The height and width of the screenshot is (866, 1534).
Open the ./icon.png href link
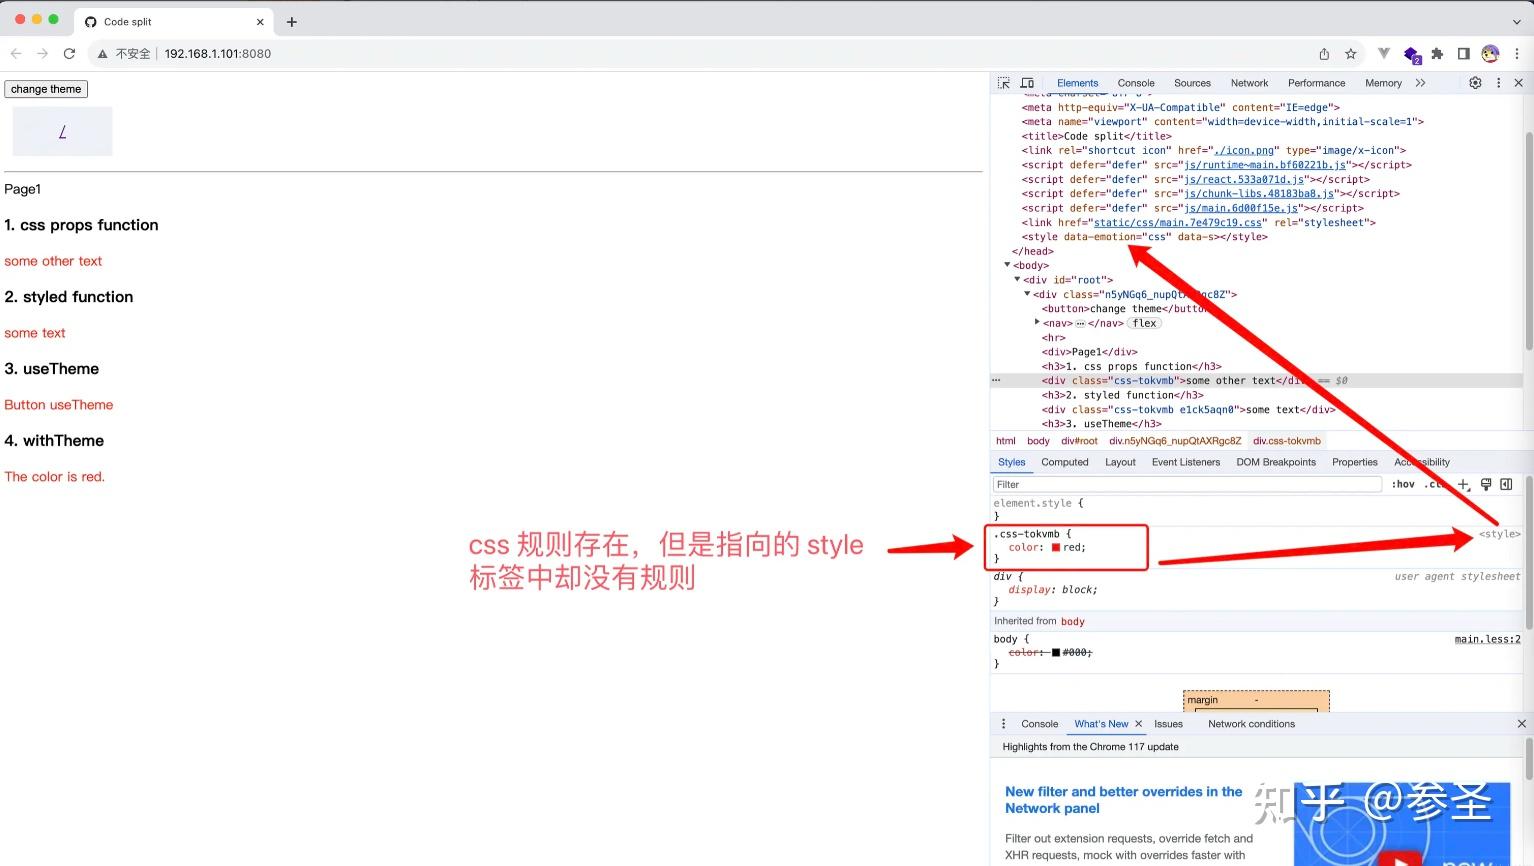1244,150
